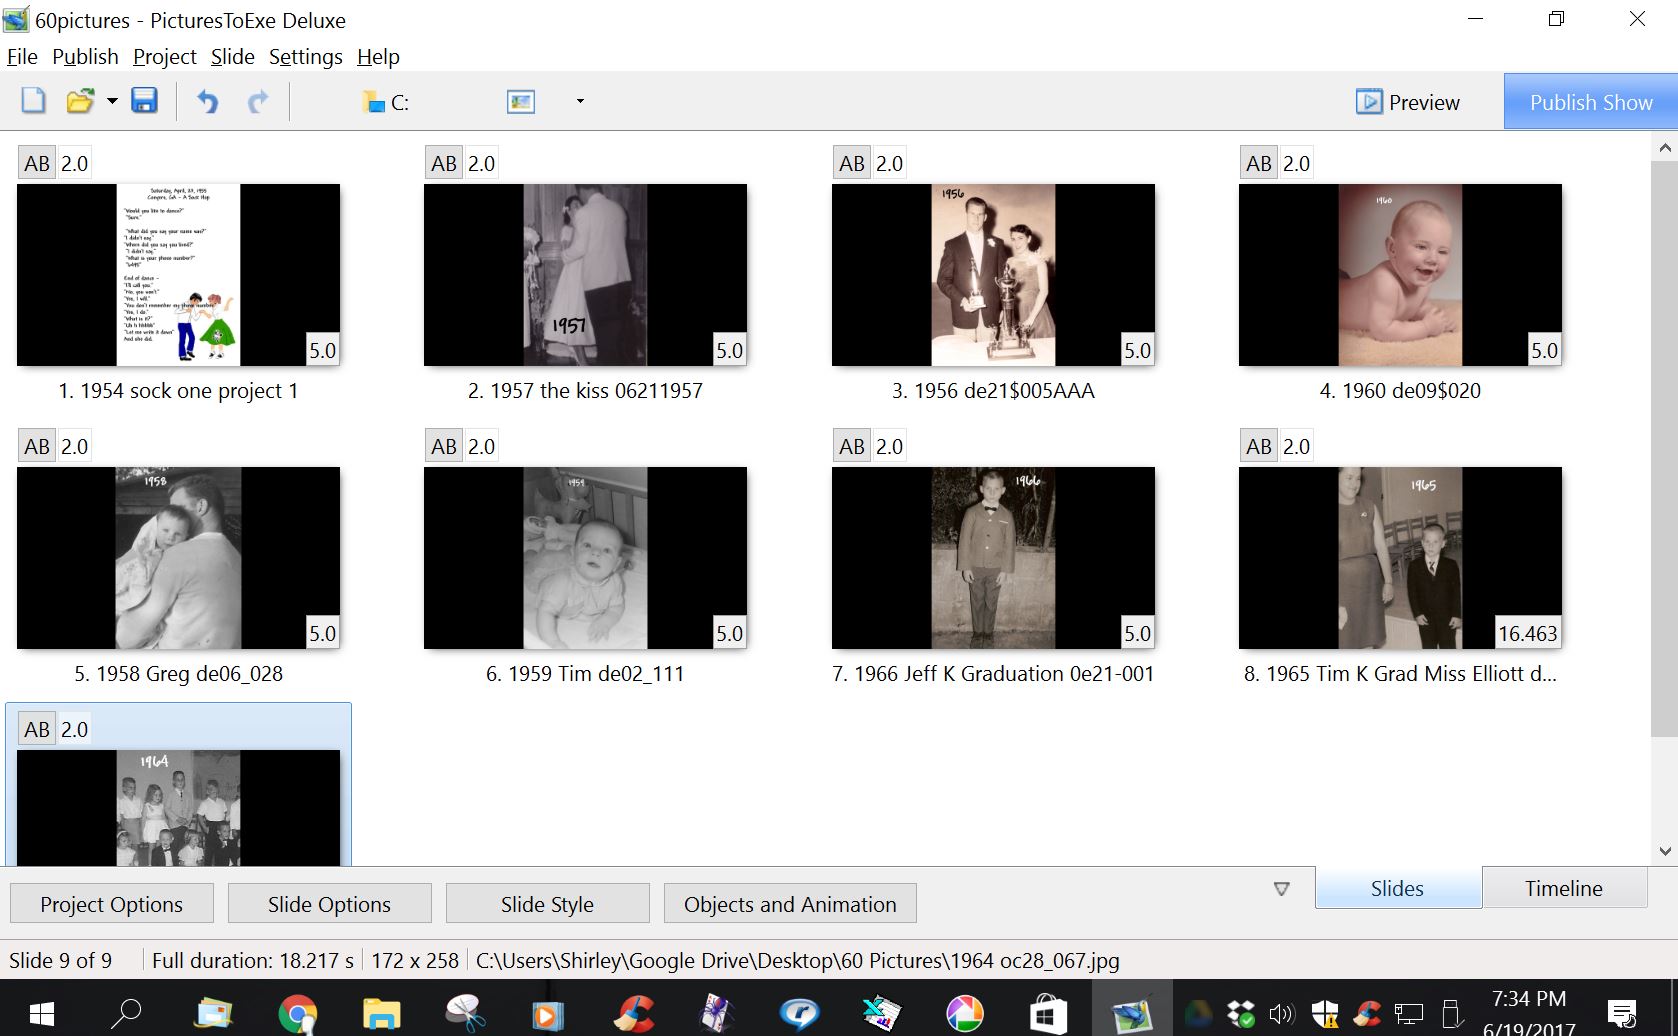
Task: Click the Open project folder icon
Action: point(79,101)
